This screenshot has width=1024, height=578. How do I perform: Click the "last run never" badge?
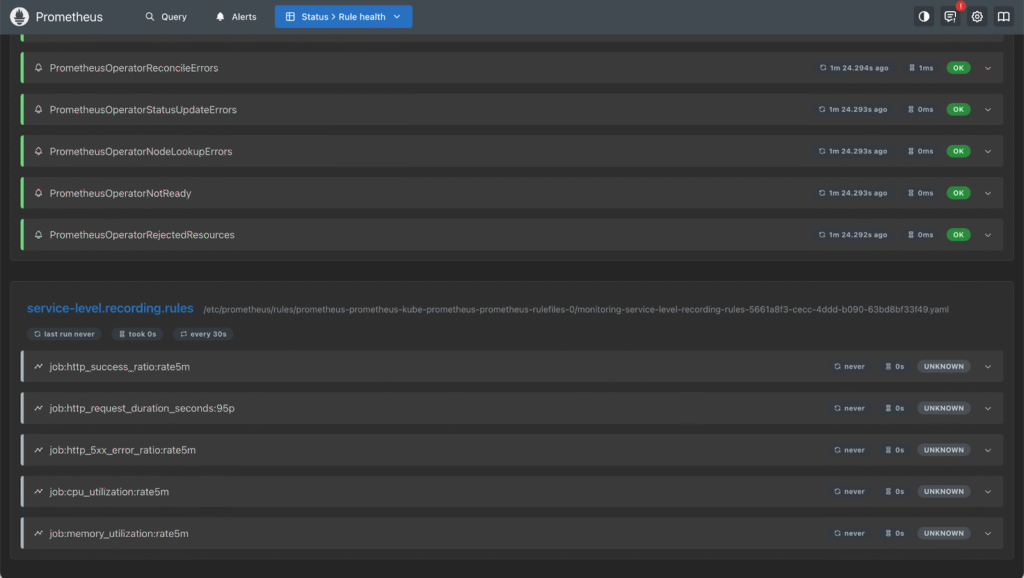click(x=64, y=334)
